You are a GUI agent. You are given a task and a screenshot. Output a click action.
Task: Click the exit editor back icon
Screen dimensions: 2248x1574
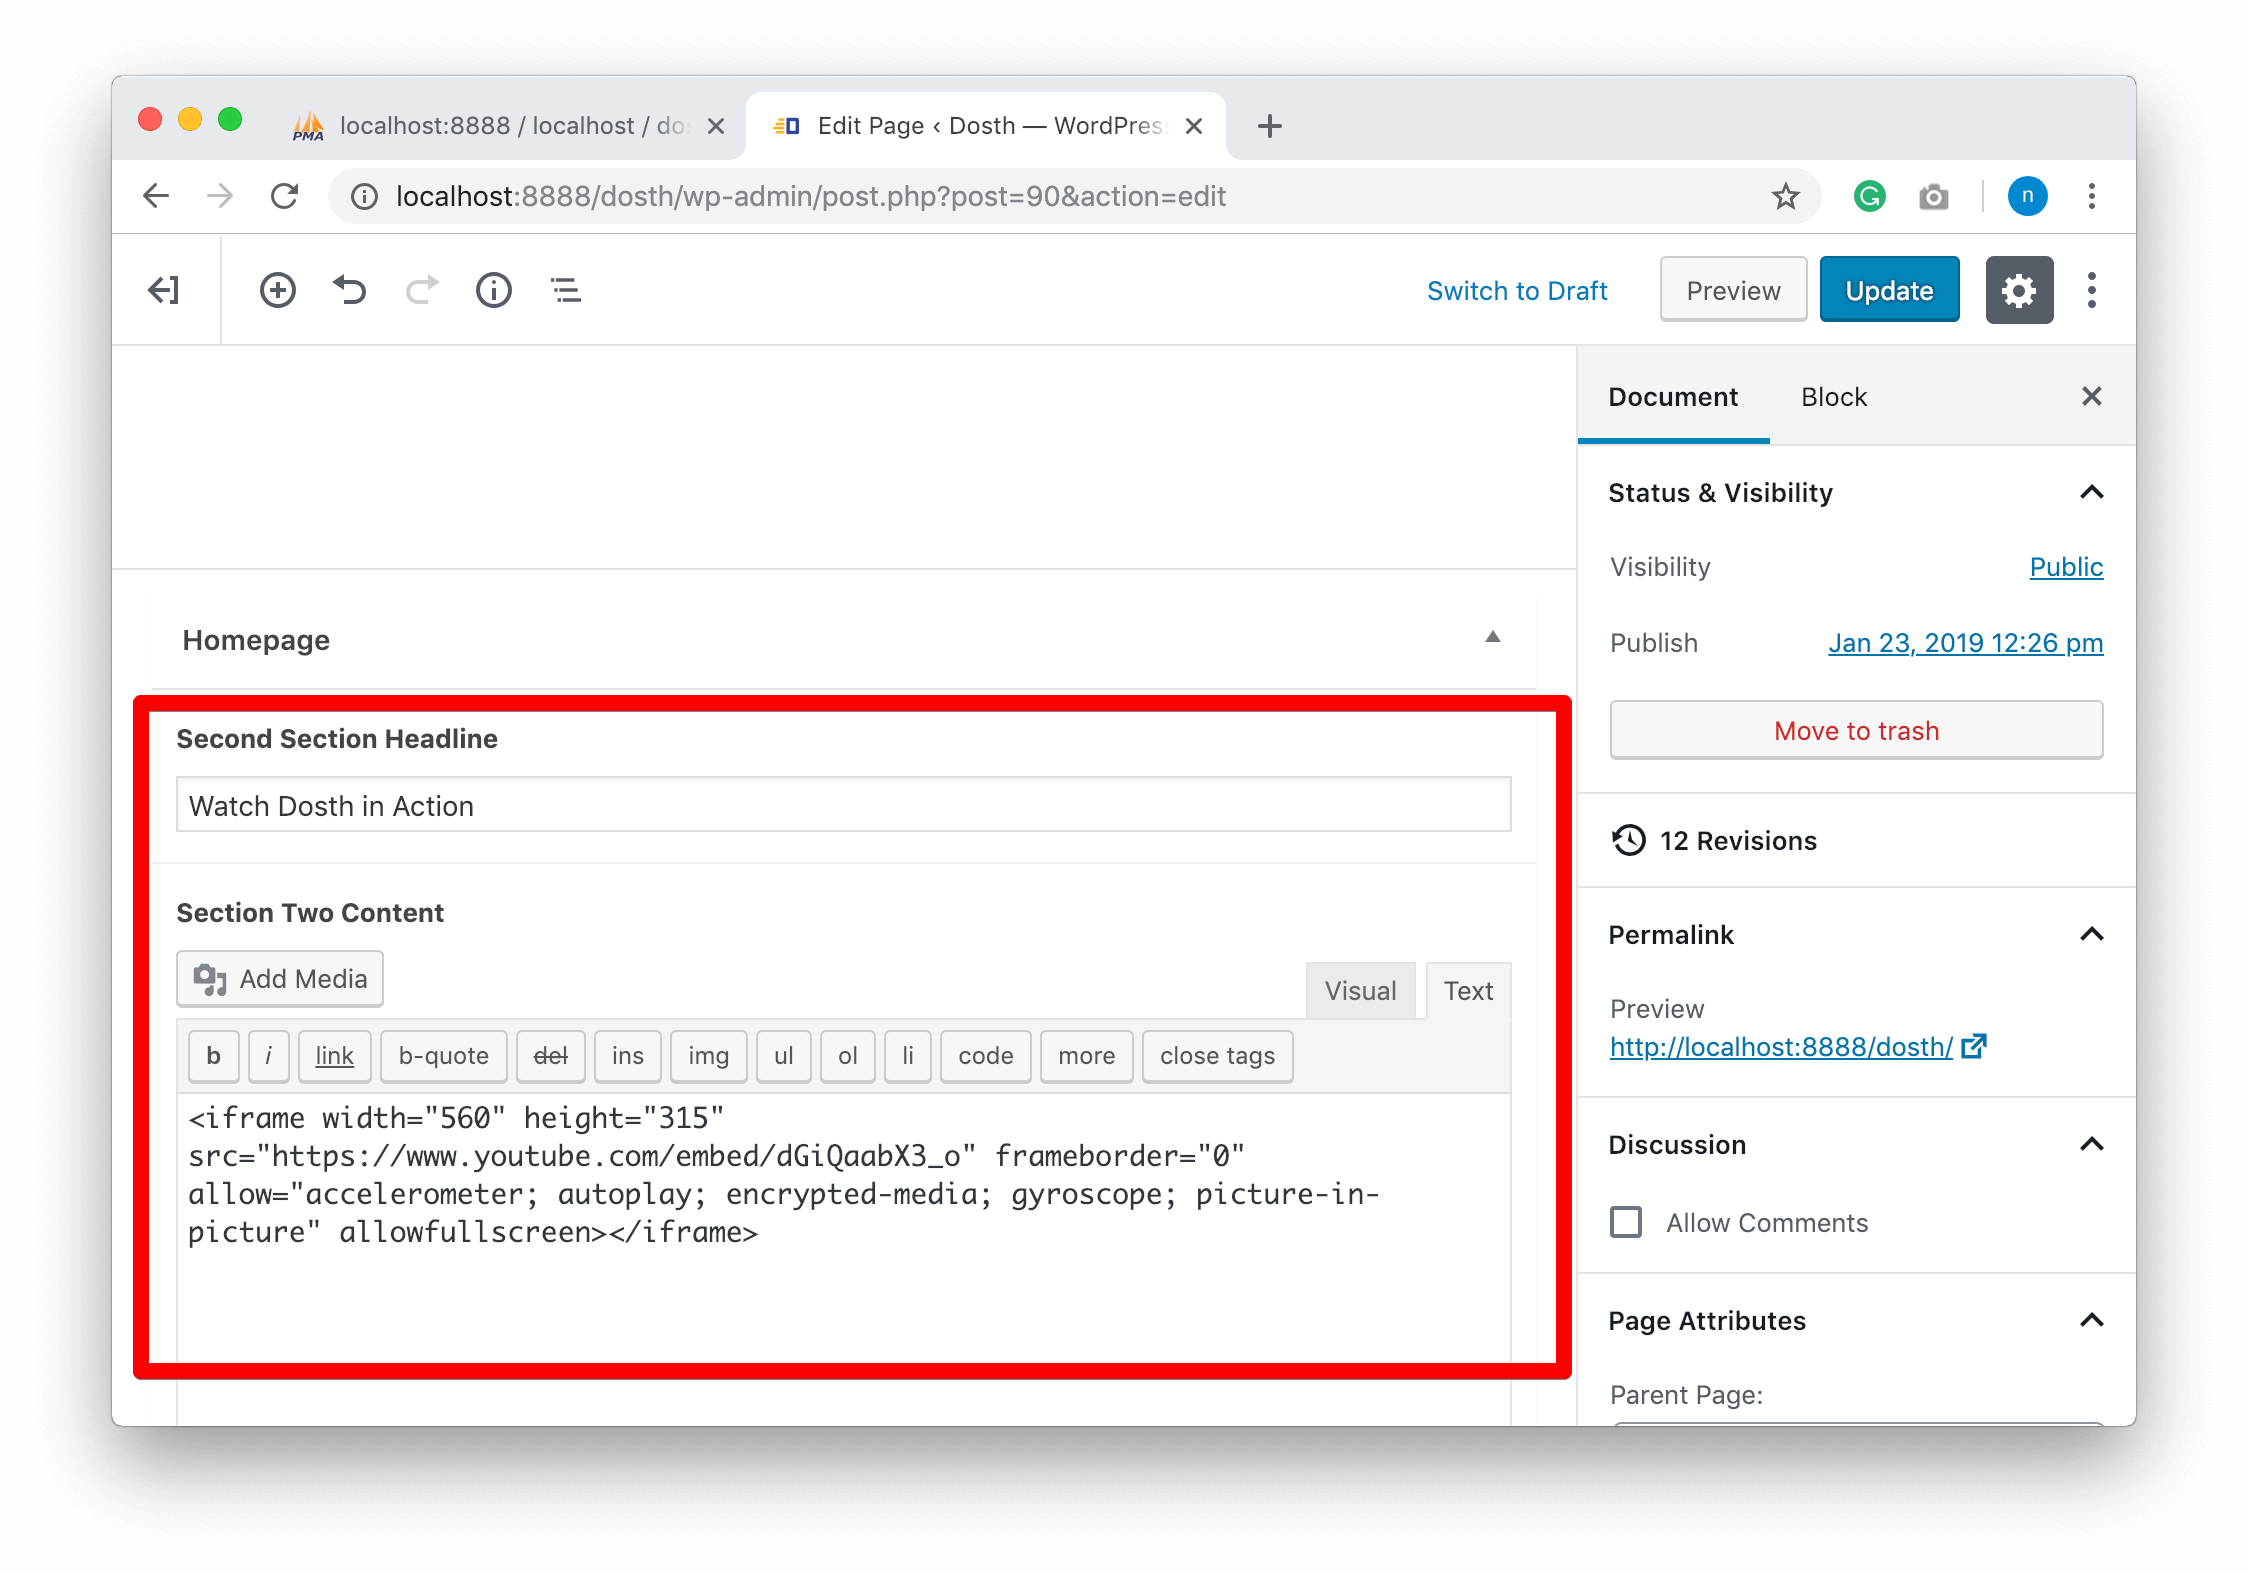[164, 291]
